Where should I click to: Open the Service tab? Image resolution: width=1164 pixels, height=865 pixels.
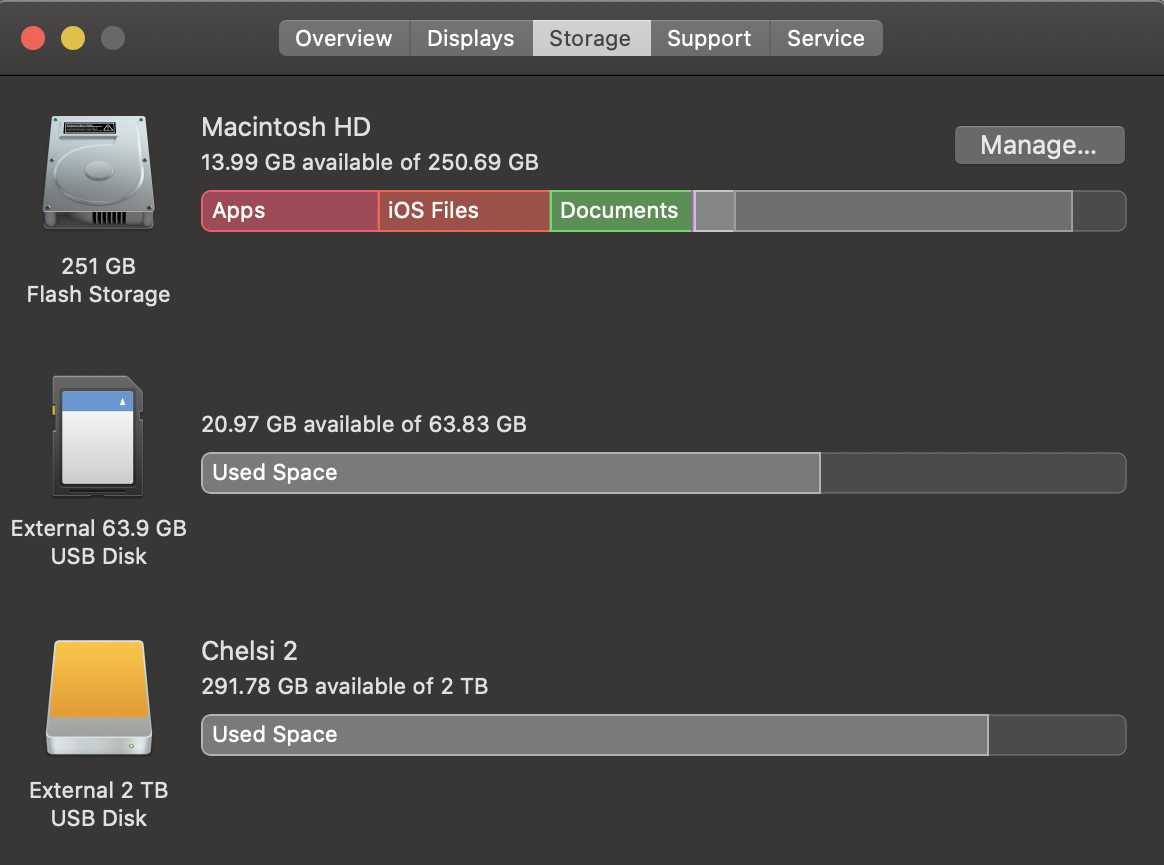tap(825, 38)
